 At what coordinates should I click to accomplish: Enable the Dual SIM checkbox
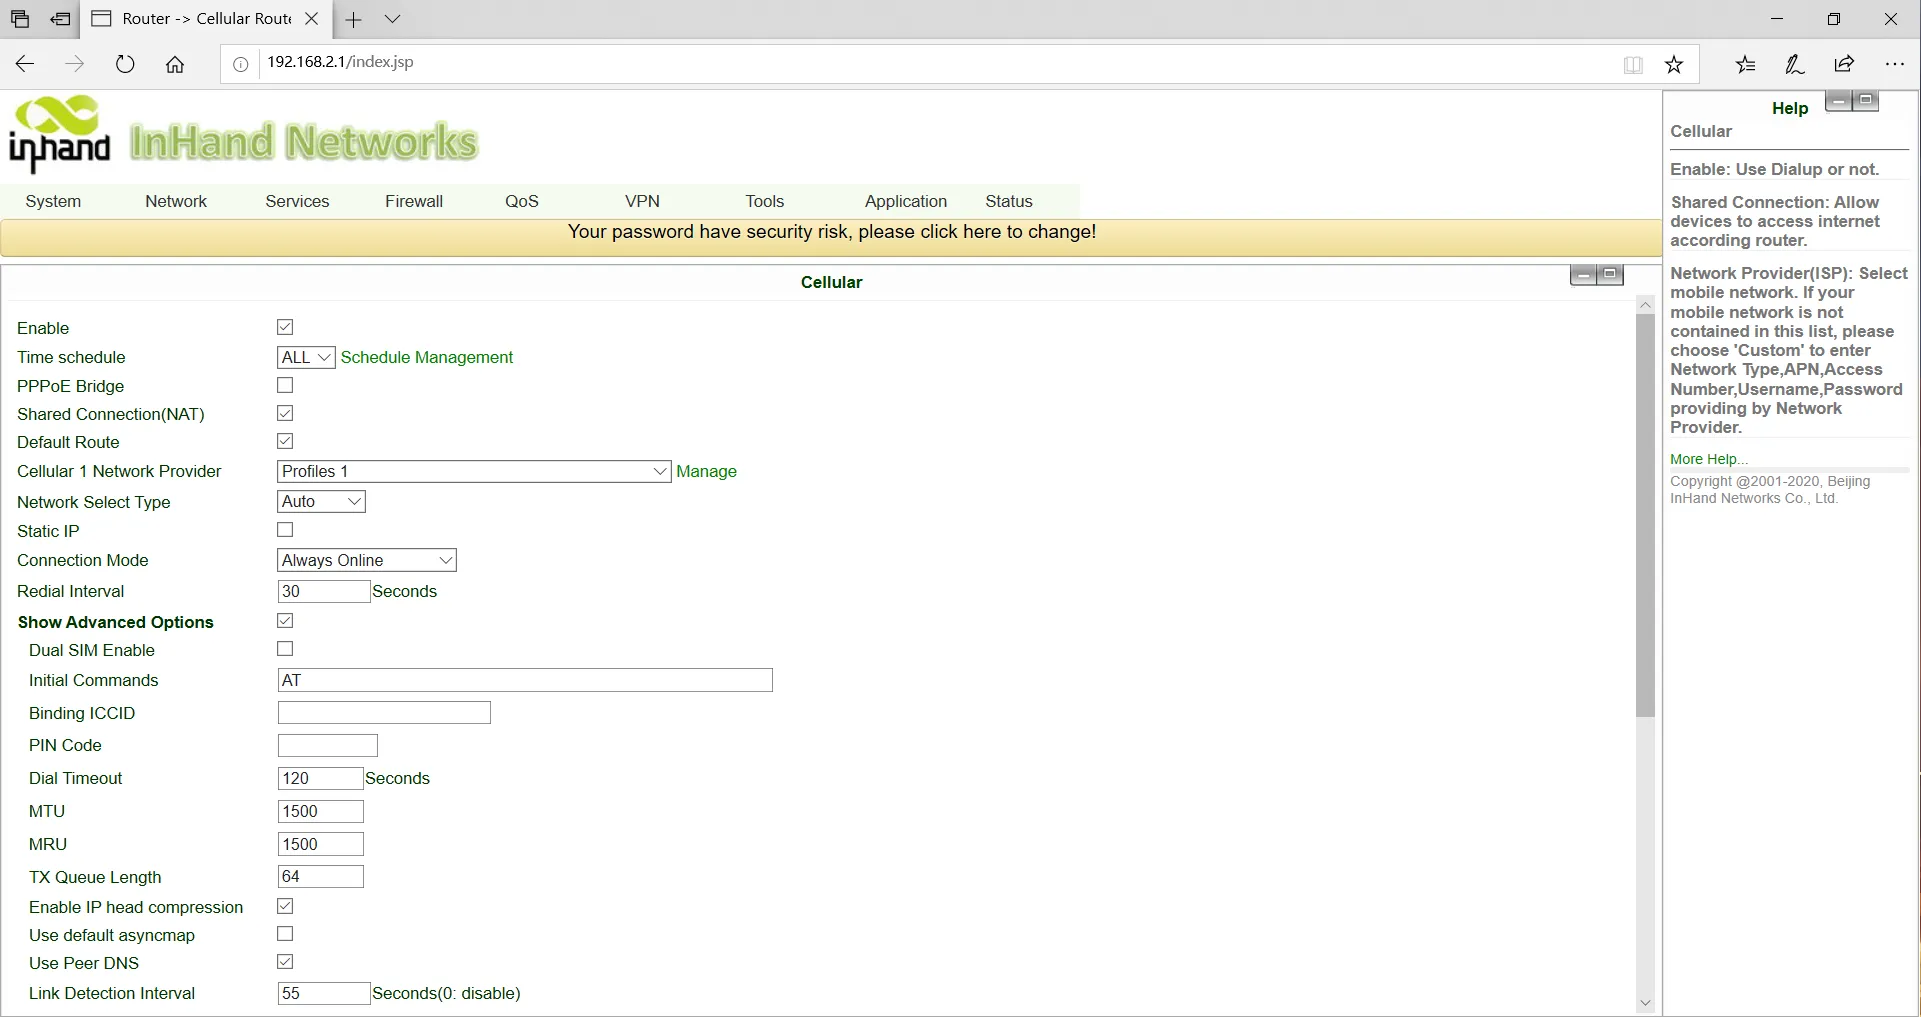[285, 649]
